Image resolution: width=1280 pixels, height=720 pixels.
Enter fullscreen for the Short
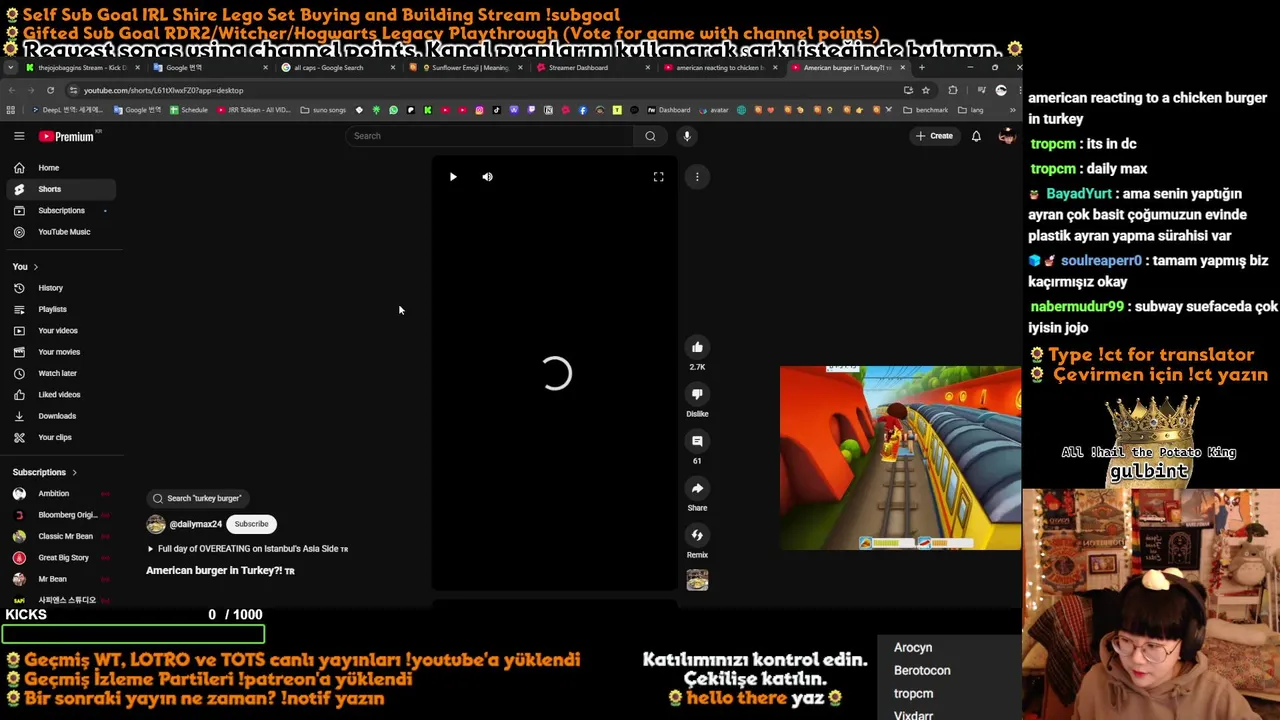(658, 177)
